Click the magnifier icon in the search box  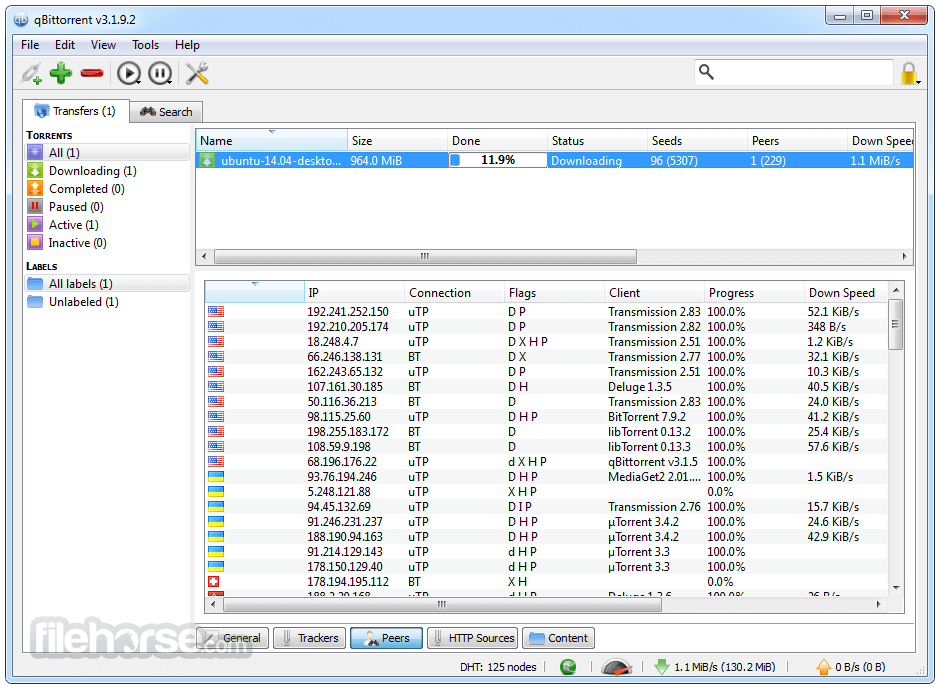pyautogui.click(x=707, y=72)
